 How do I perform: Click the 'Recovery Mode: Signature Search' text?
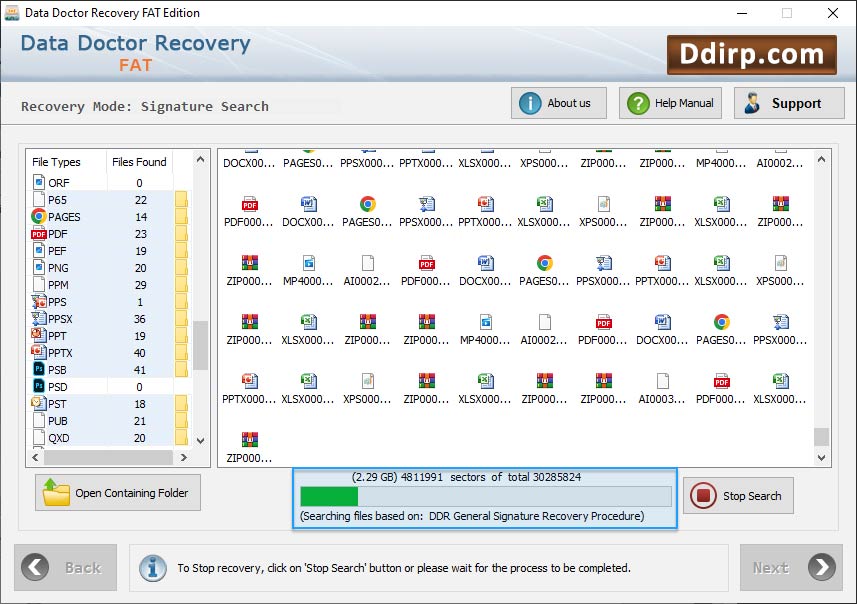coord(145,106)
